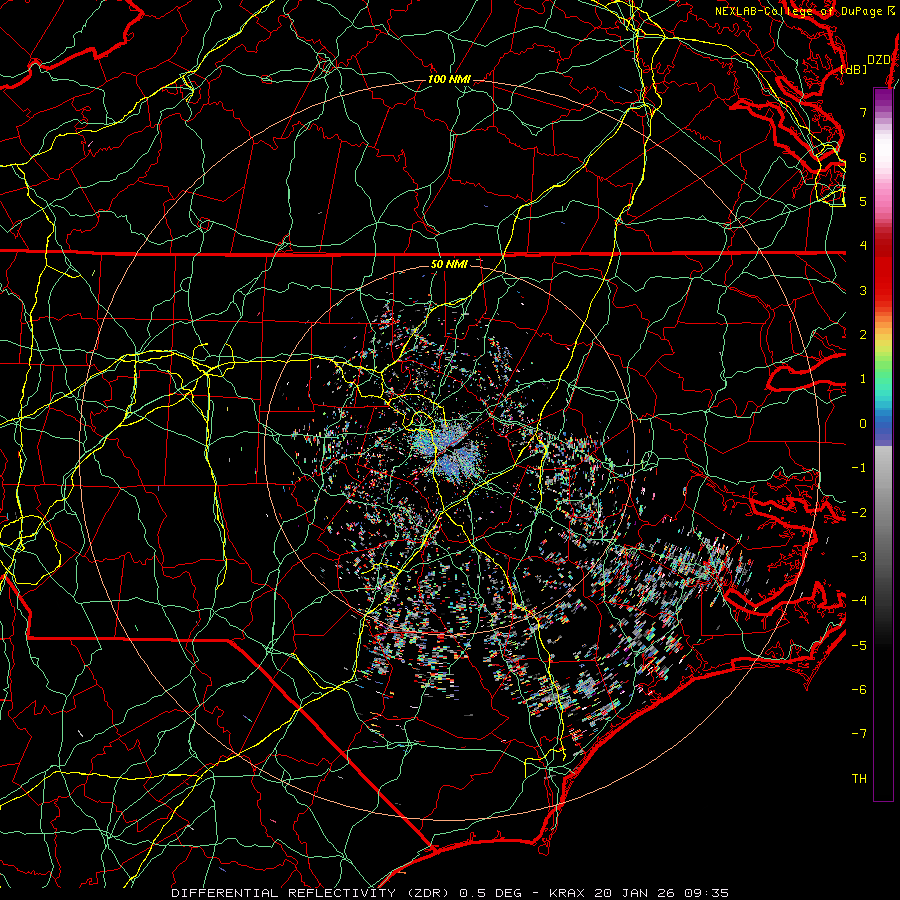900x900 pixels.
Task: Click the -3 value on the color scale
Action: point(859,557)
